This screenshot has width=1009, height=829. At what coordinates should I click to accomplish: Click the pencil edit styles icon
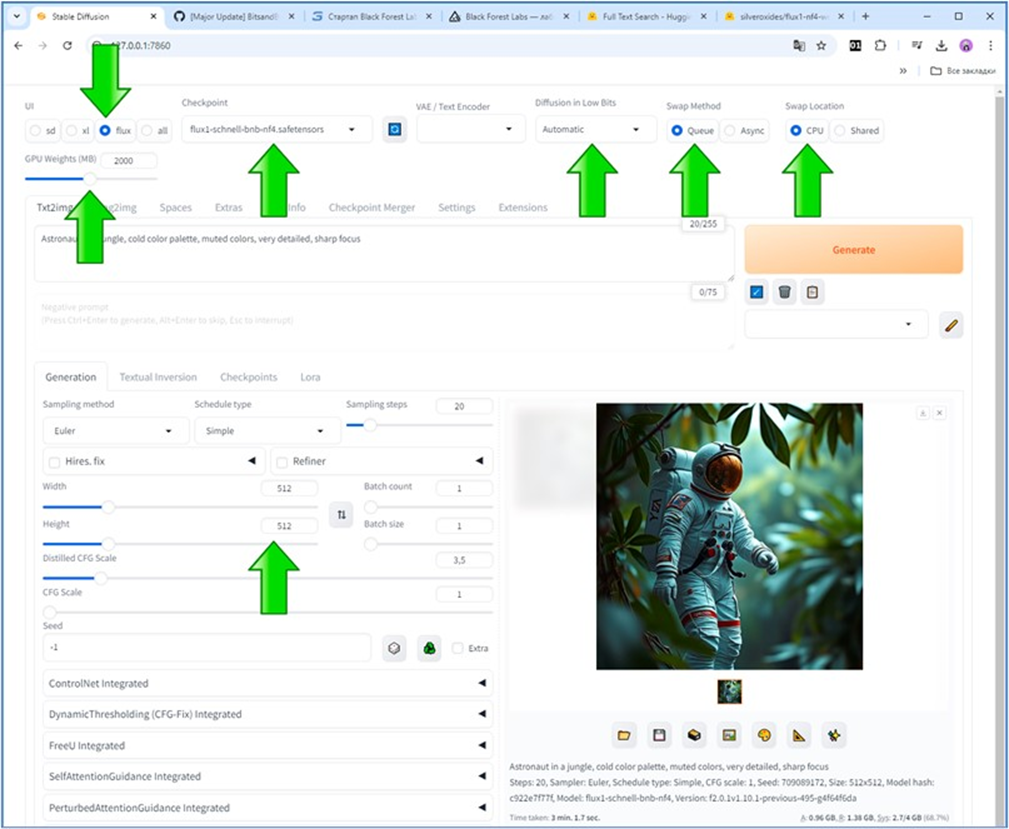tap(951, 325)
